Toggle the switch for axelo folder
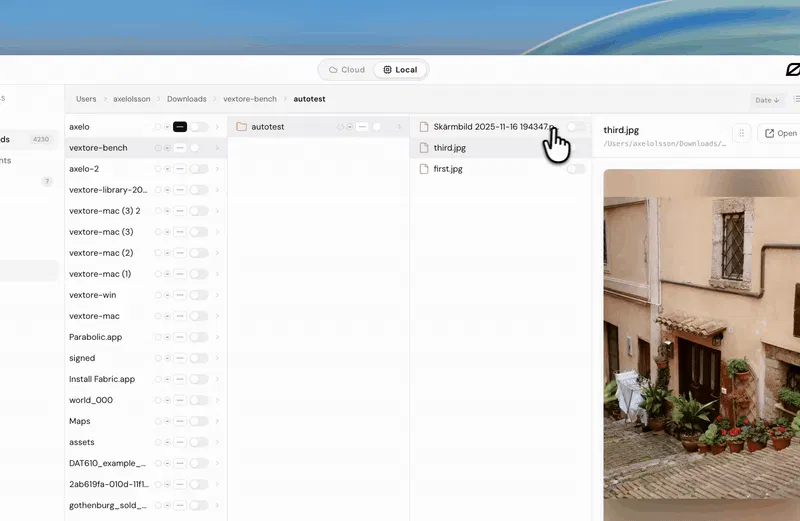This screenshot has width=800, height=521. [x=199, y=127]
